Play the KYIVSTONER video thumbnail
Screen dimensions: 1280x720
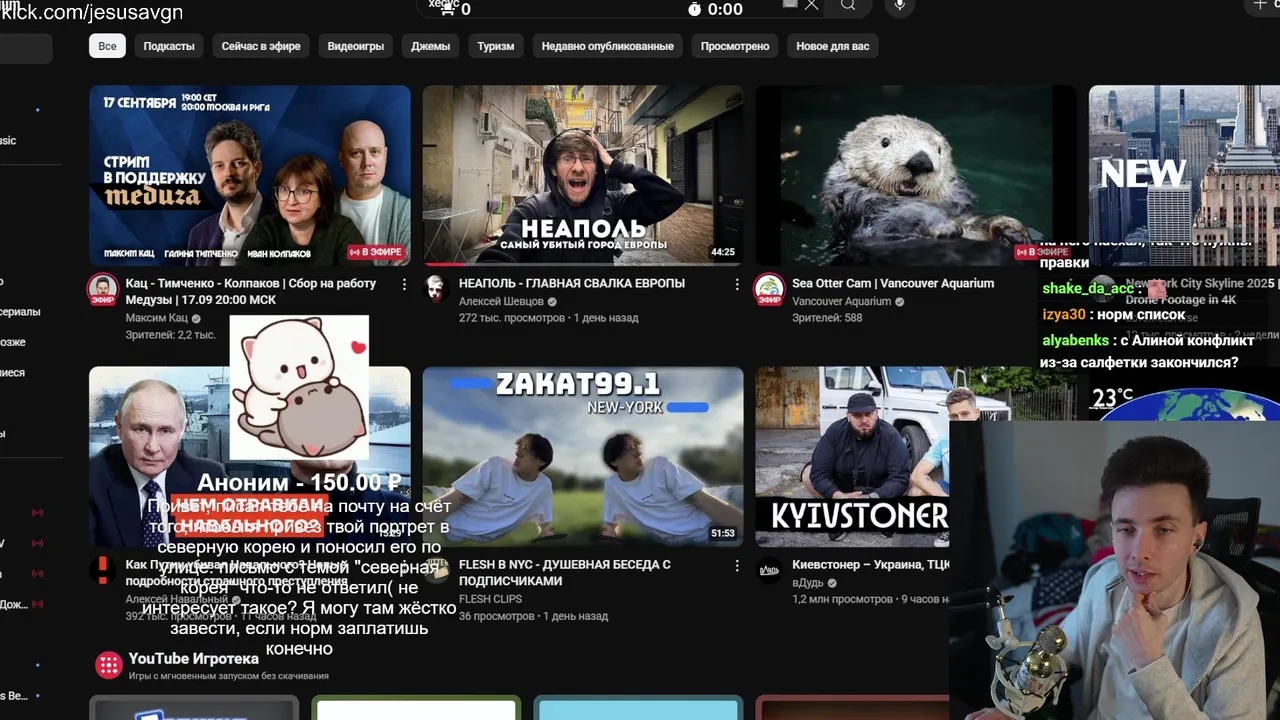coord(852,456)
